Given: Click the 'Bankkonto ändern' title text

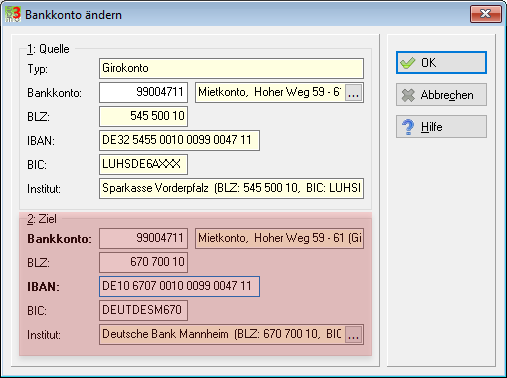Looking at the screenshot, I should pos(73,15).
